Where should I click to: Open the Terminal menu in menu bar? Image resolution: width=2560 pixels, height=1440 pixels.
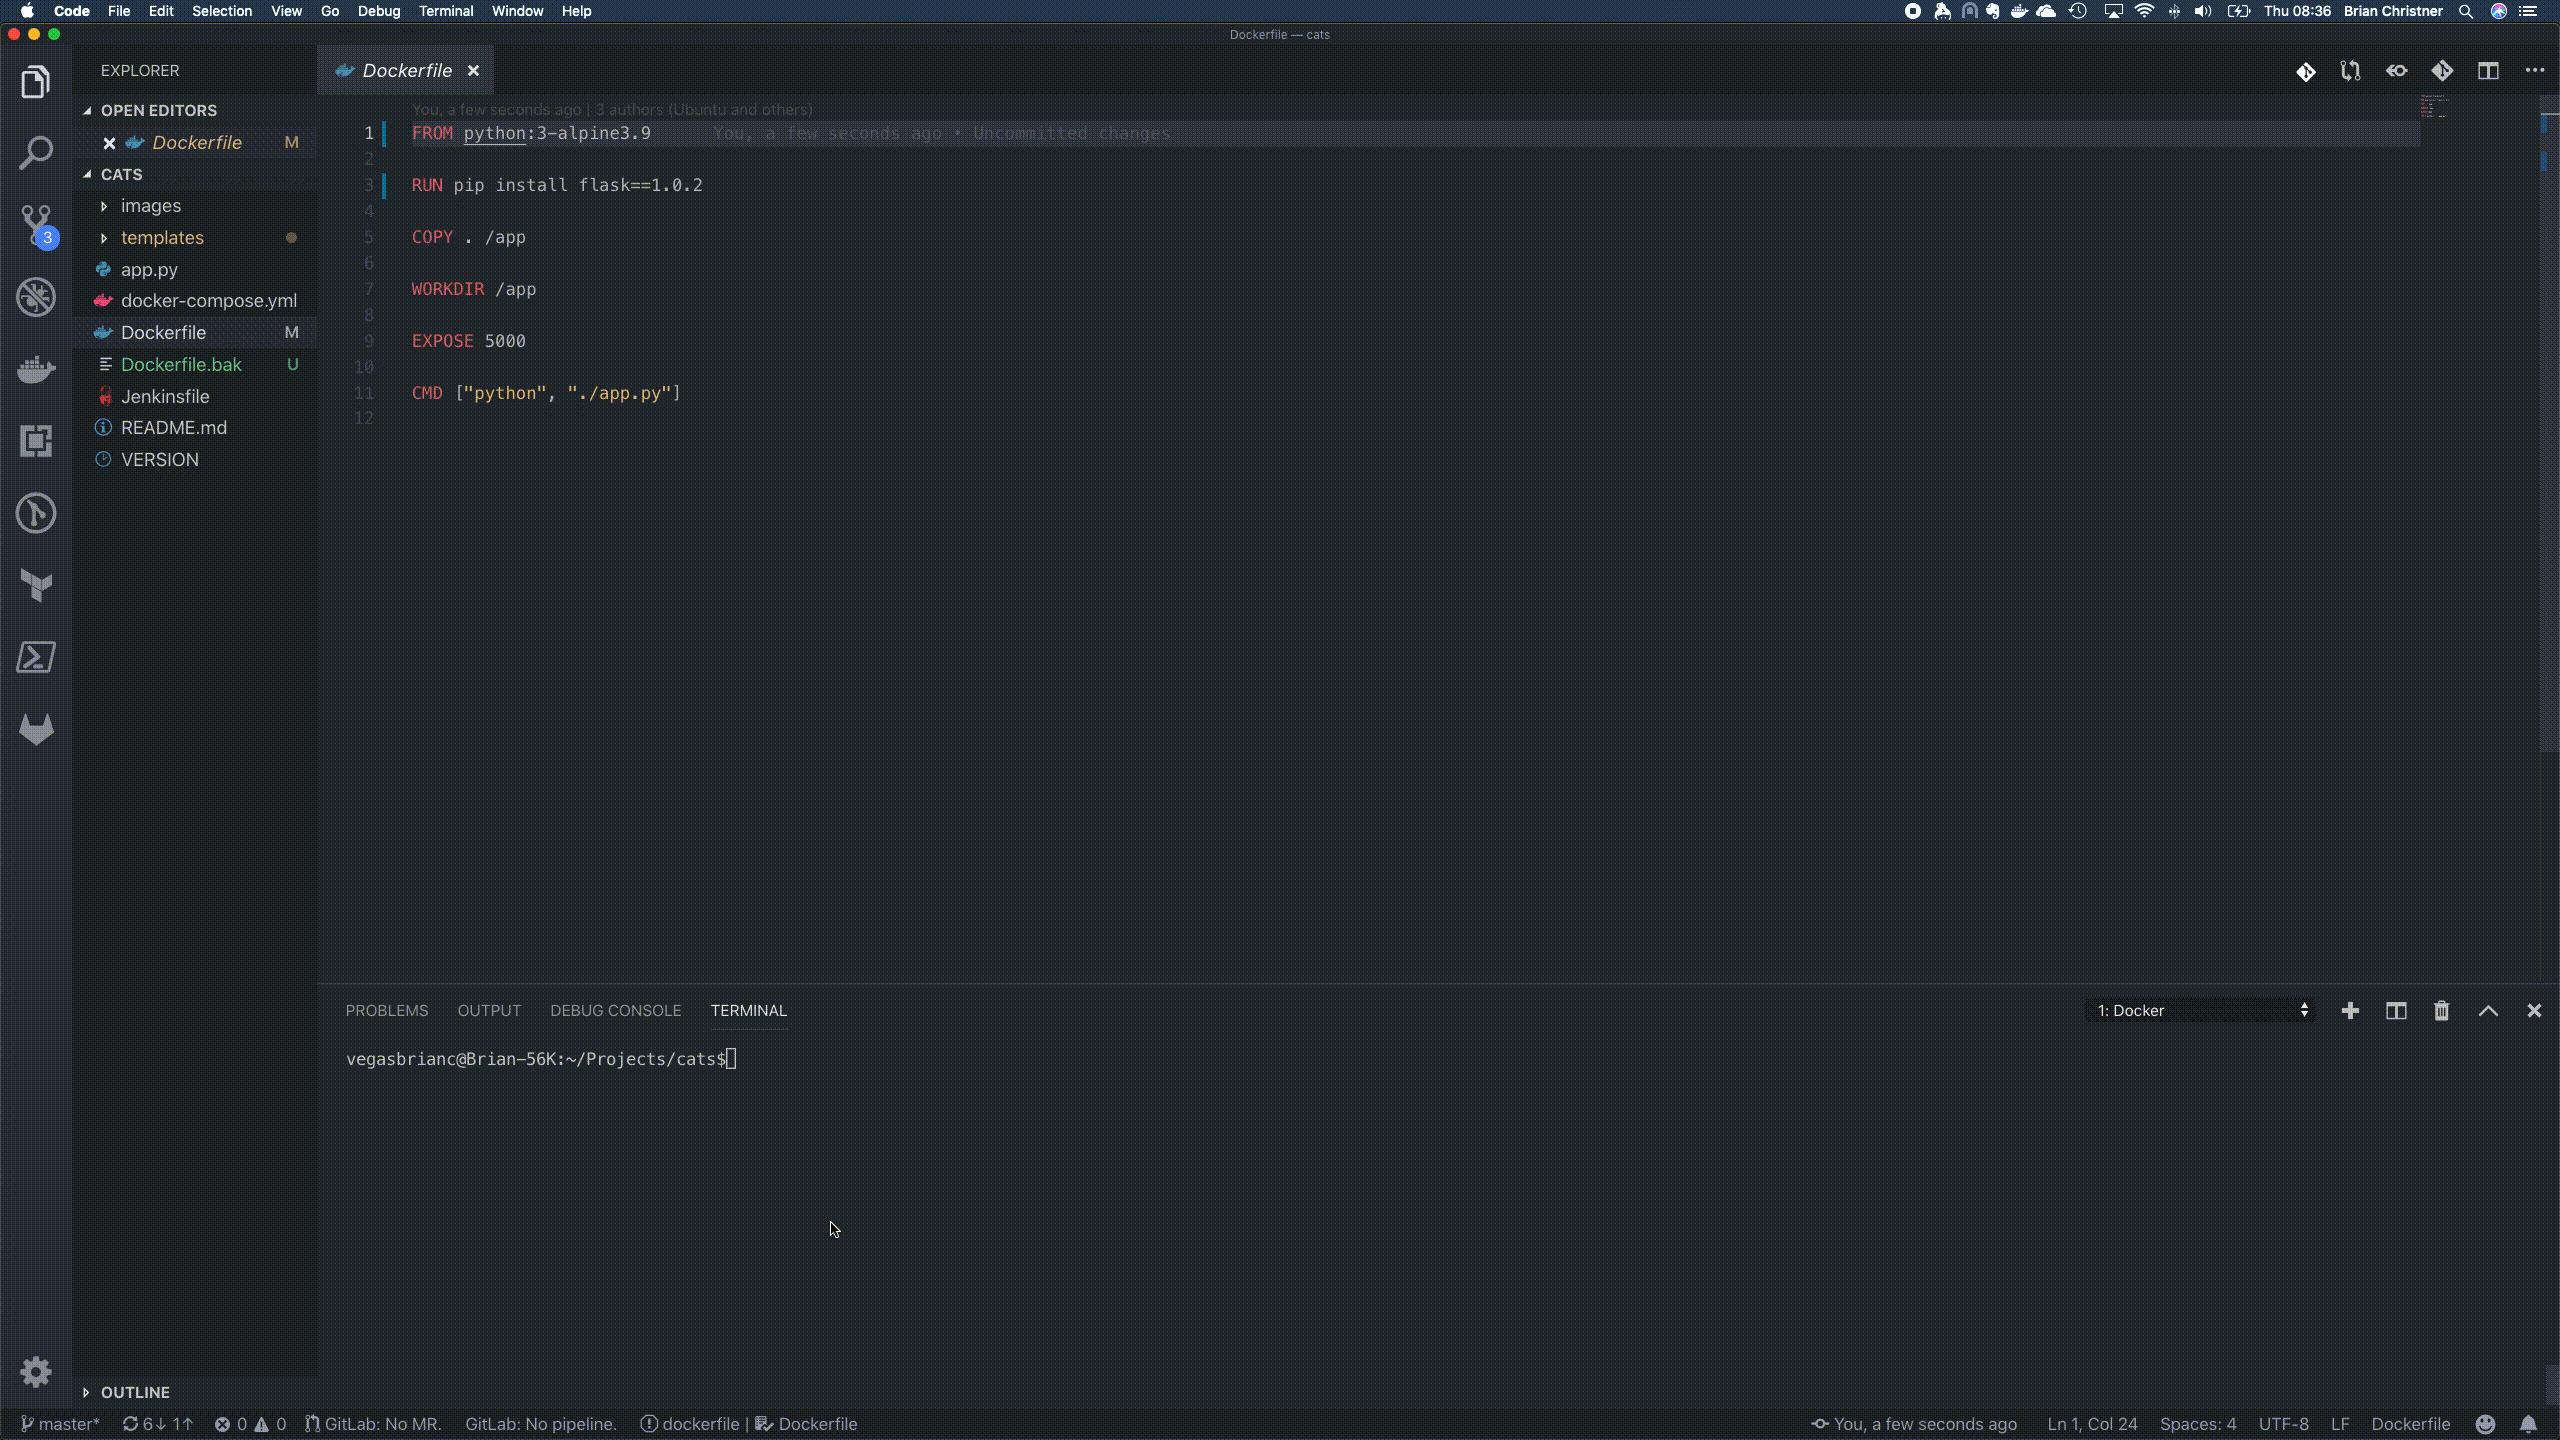445,11
